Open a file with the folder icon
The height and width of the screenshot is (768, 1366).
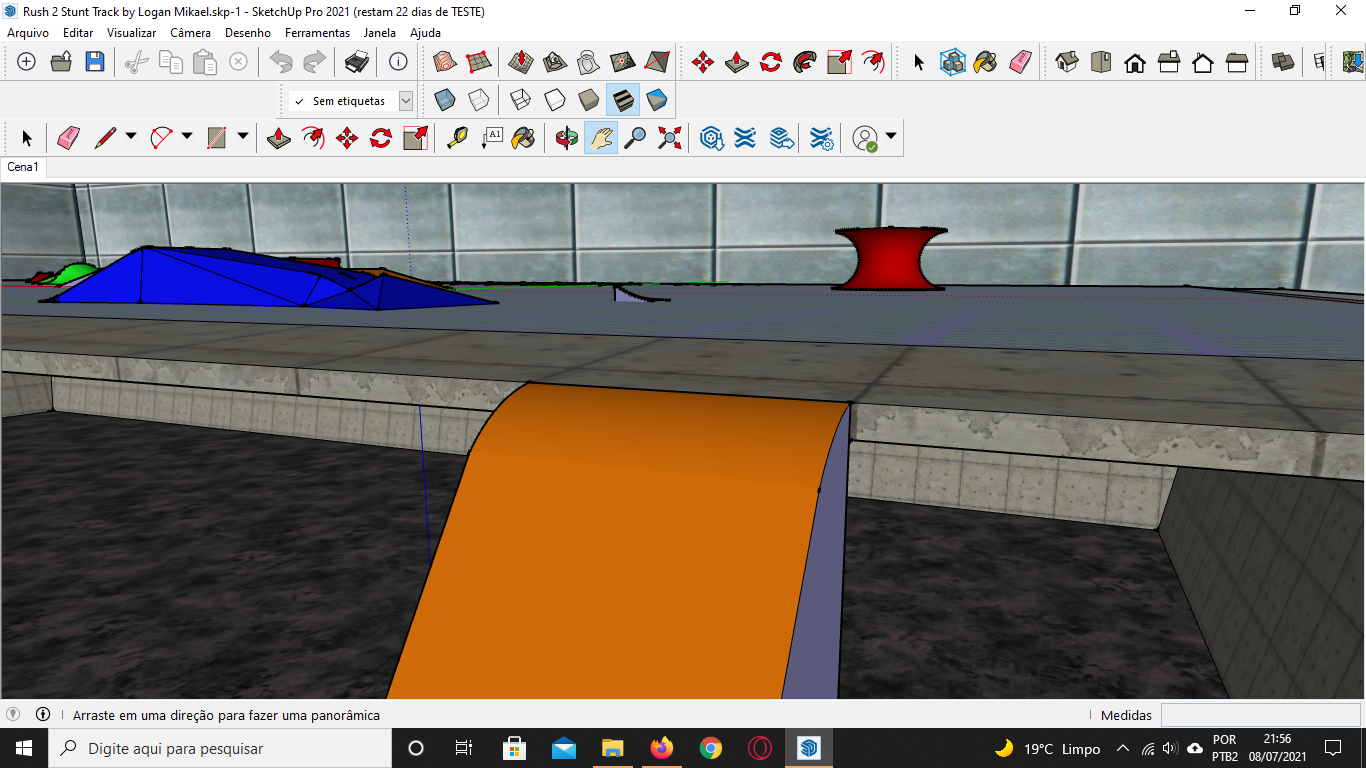[61, 62]
